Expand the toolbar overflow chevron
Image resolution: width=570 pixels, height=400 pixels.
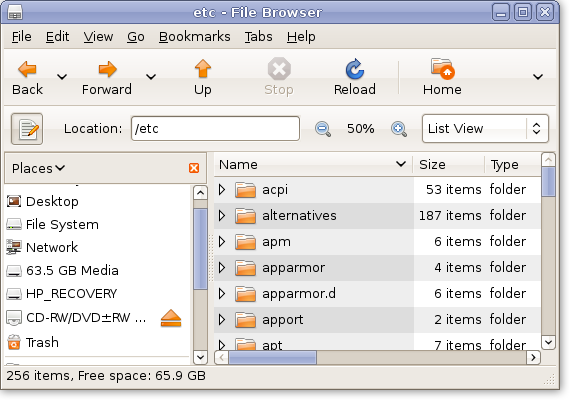(538, 77)
